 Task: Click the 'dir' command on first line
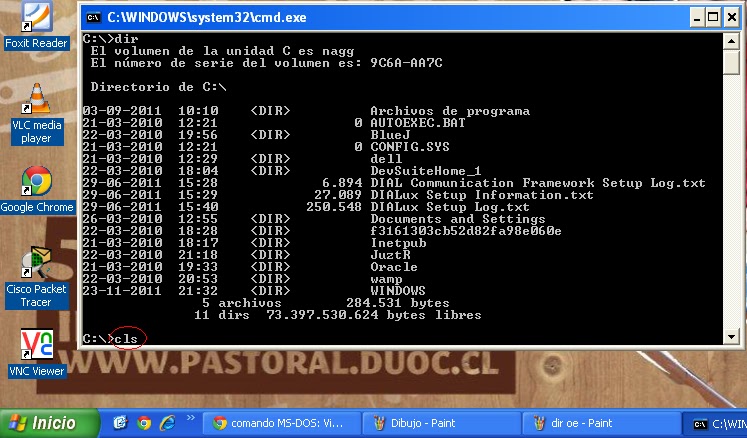(x=126, y=39)
